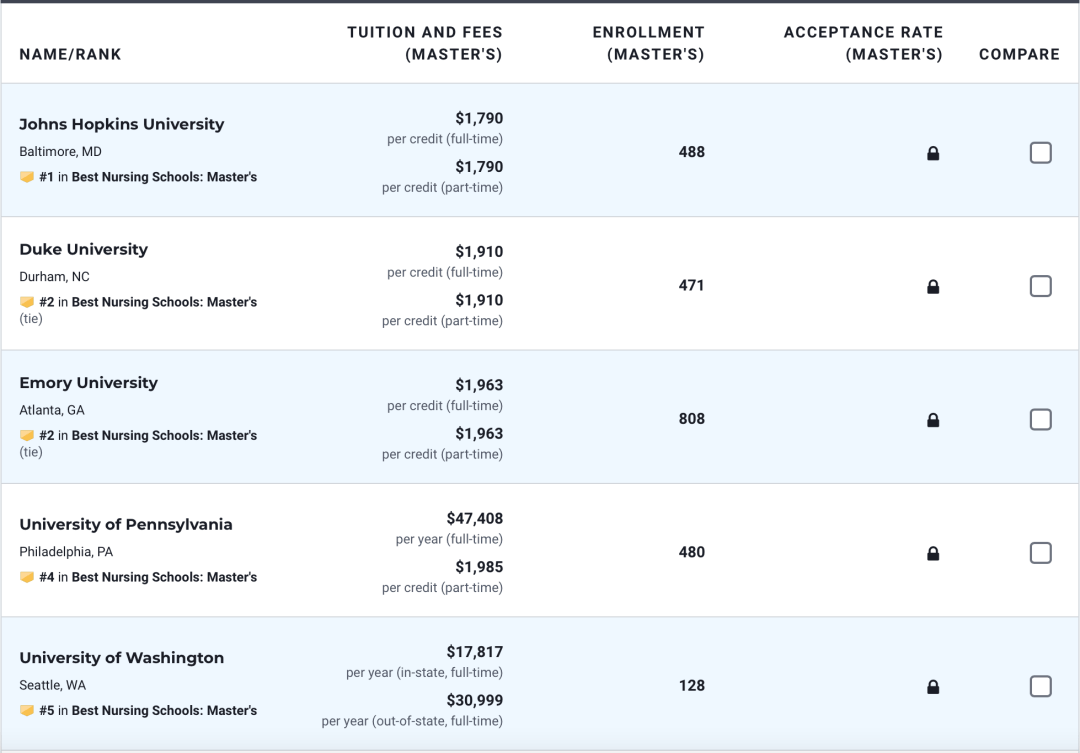
Task: Click the University of Pennsylvania acceptance rate lock
Action: [933, 553]
